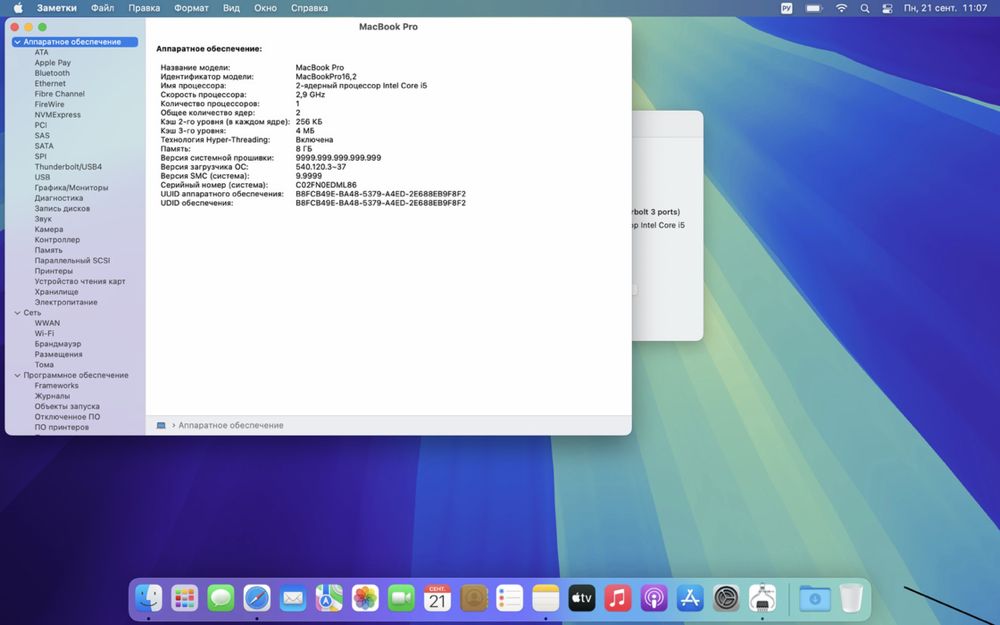Select Wi-Fi under Сеть in sidebar

(45, 334)
